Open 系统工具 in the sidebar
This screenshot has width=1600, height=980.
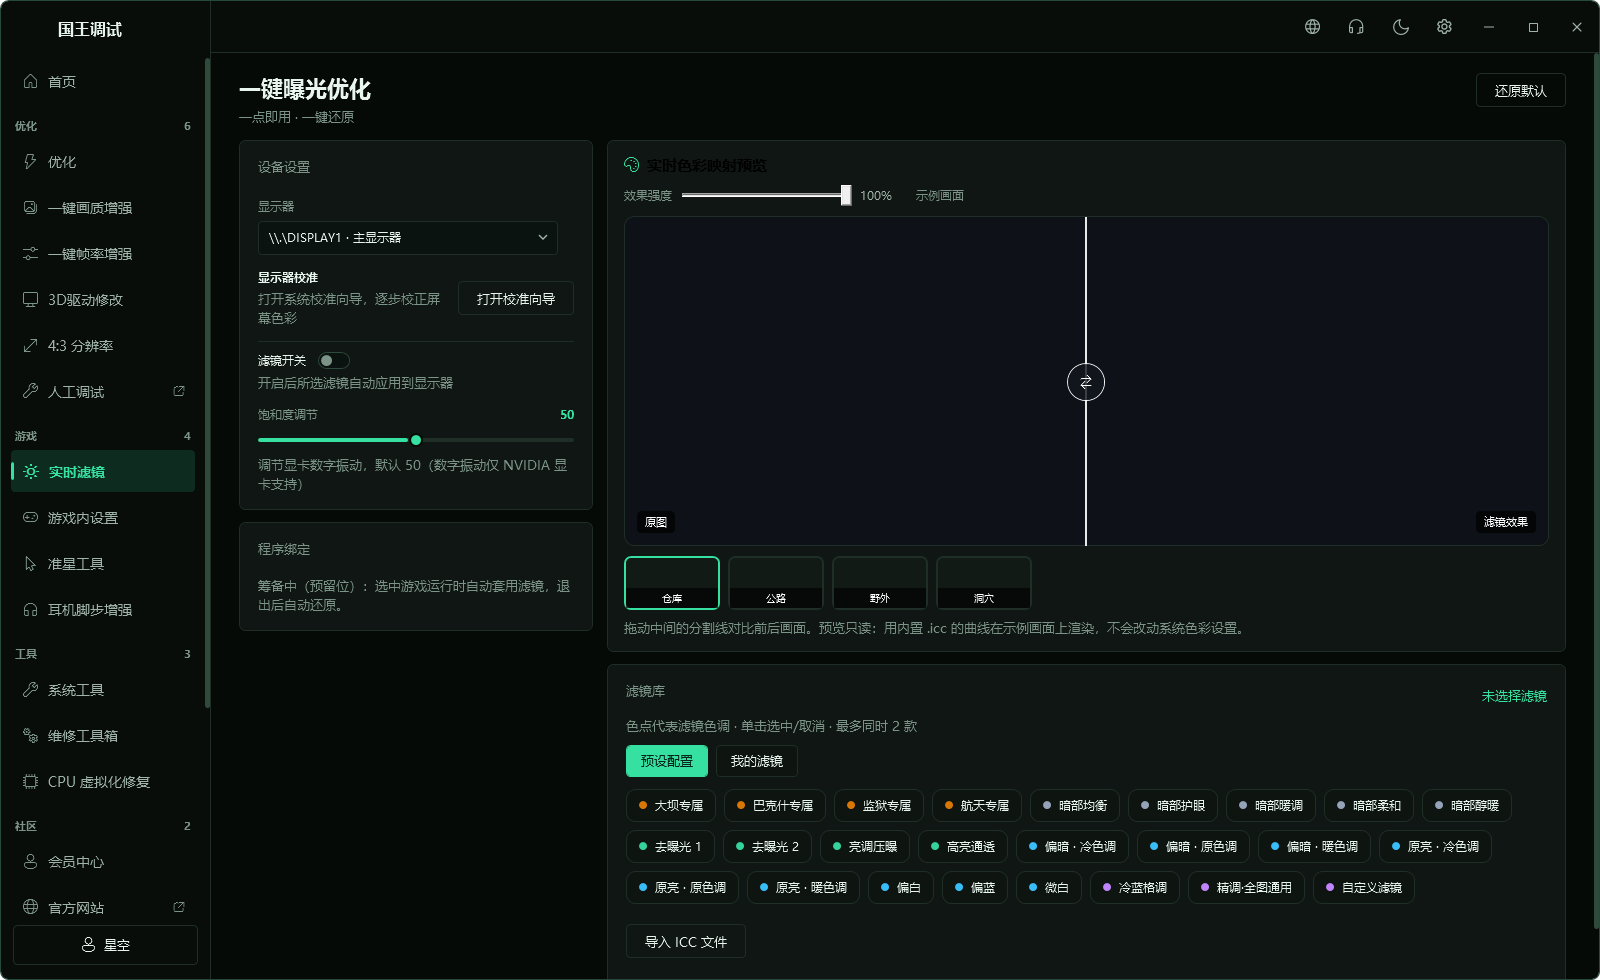tap(103, 690)
